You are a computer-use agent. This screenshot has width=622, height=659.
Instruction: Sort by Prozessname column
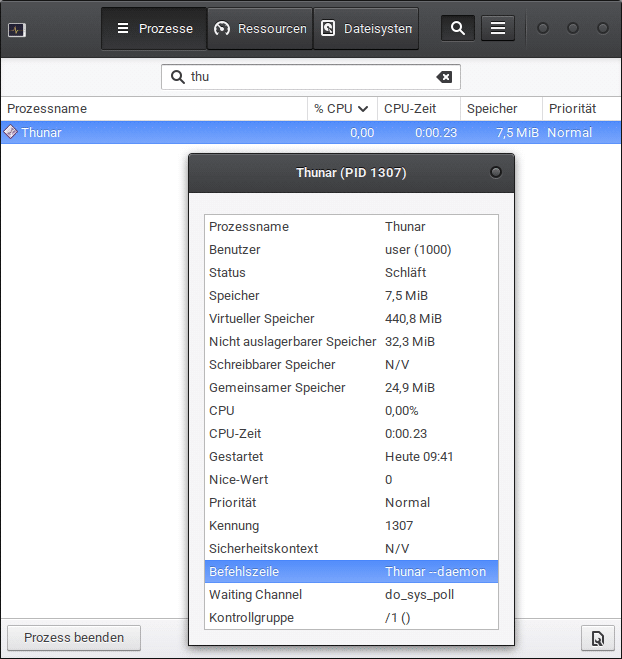tap(154, 109)
